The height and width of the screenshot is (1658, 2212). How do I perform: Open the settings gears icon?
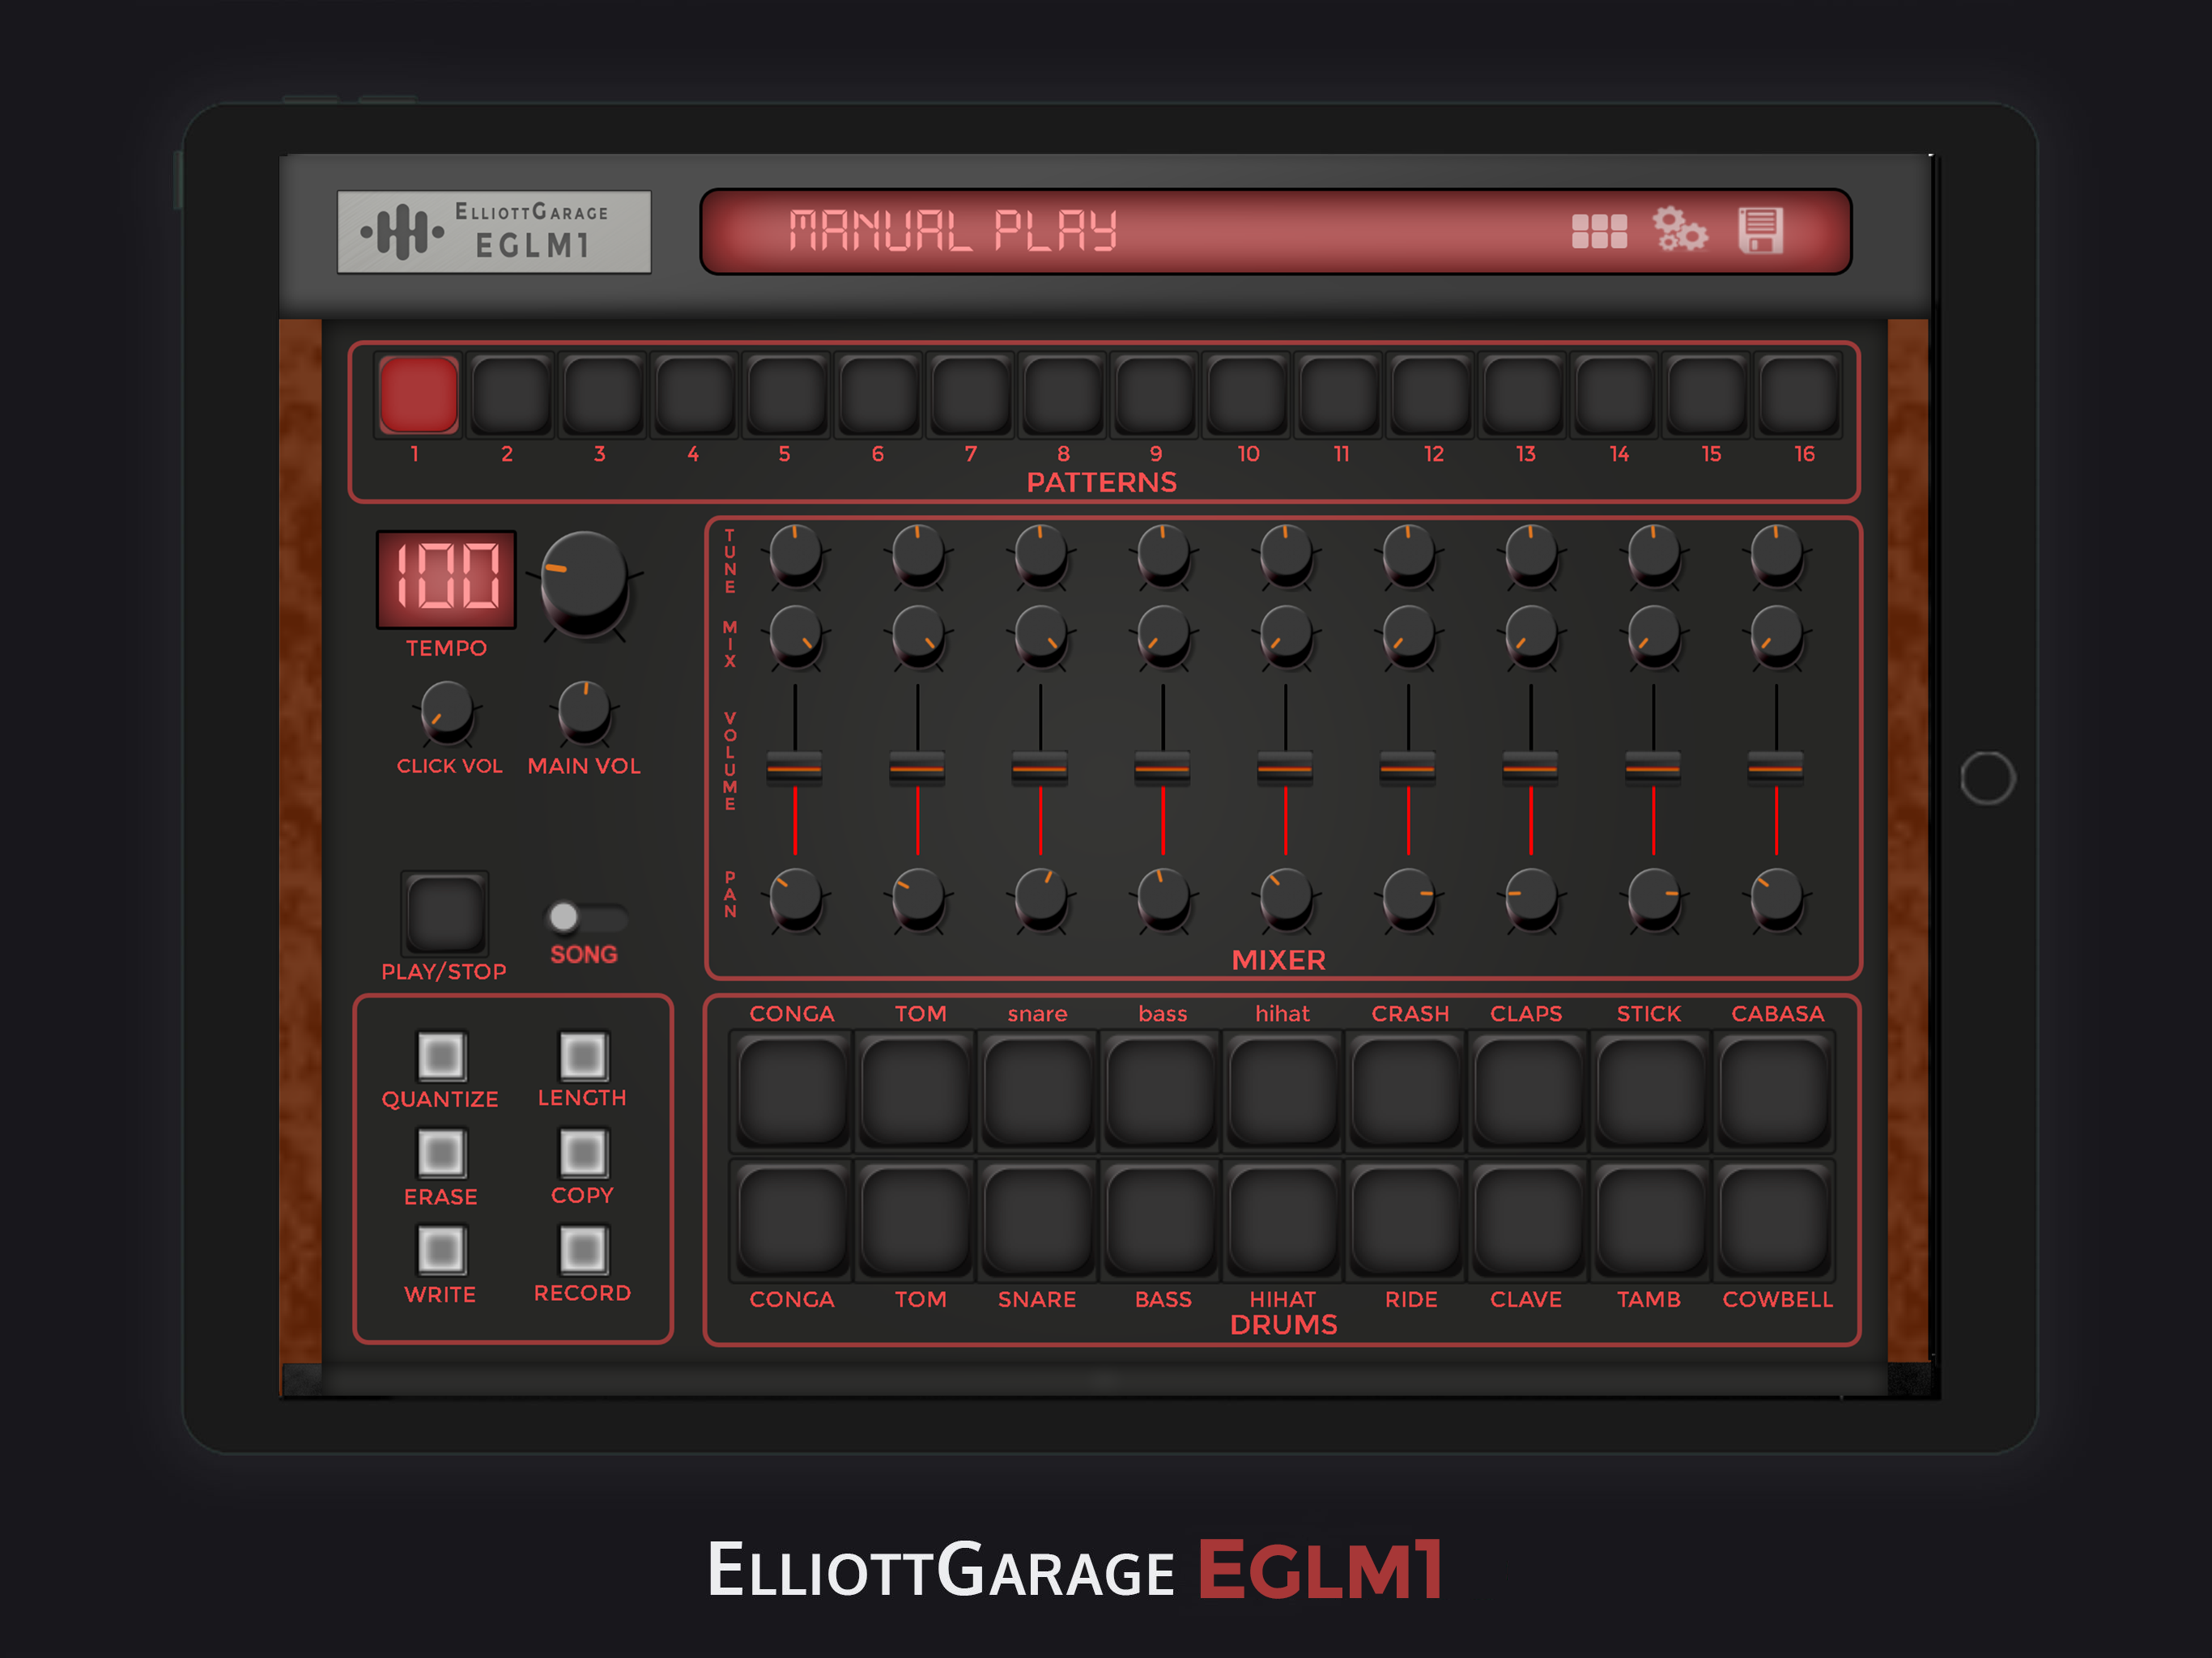(x=1679, y=231)
